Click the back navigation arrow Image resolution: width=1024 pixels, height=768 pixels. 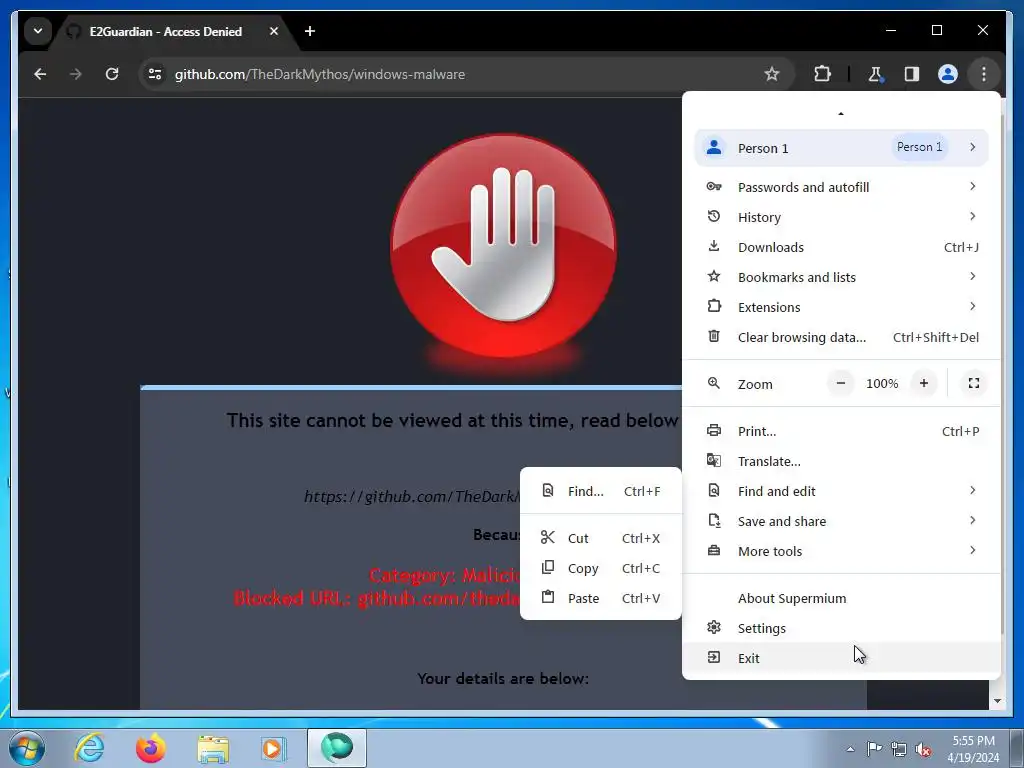pyautogui.click(x=40, y=74)
